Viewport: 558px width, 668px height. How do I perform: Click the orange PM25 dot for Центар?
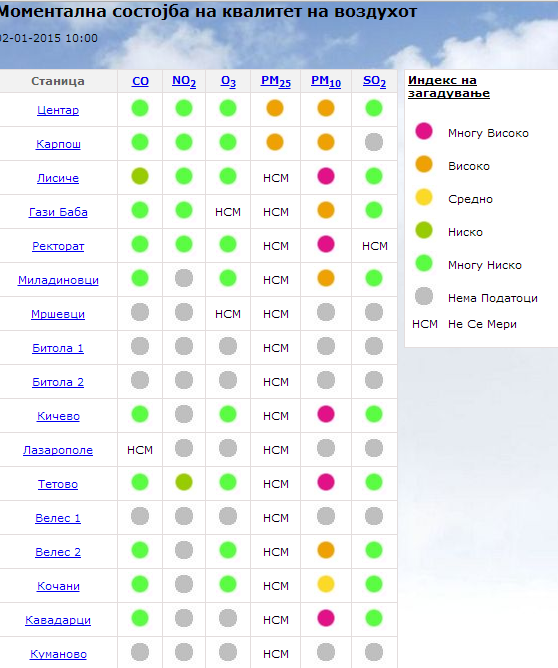click(x=275, y=108)
